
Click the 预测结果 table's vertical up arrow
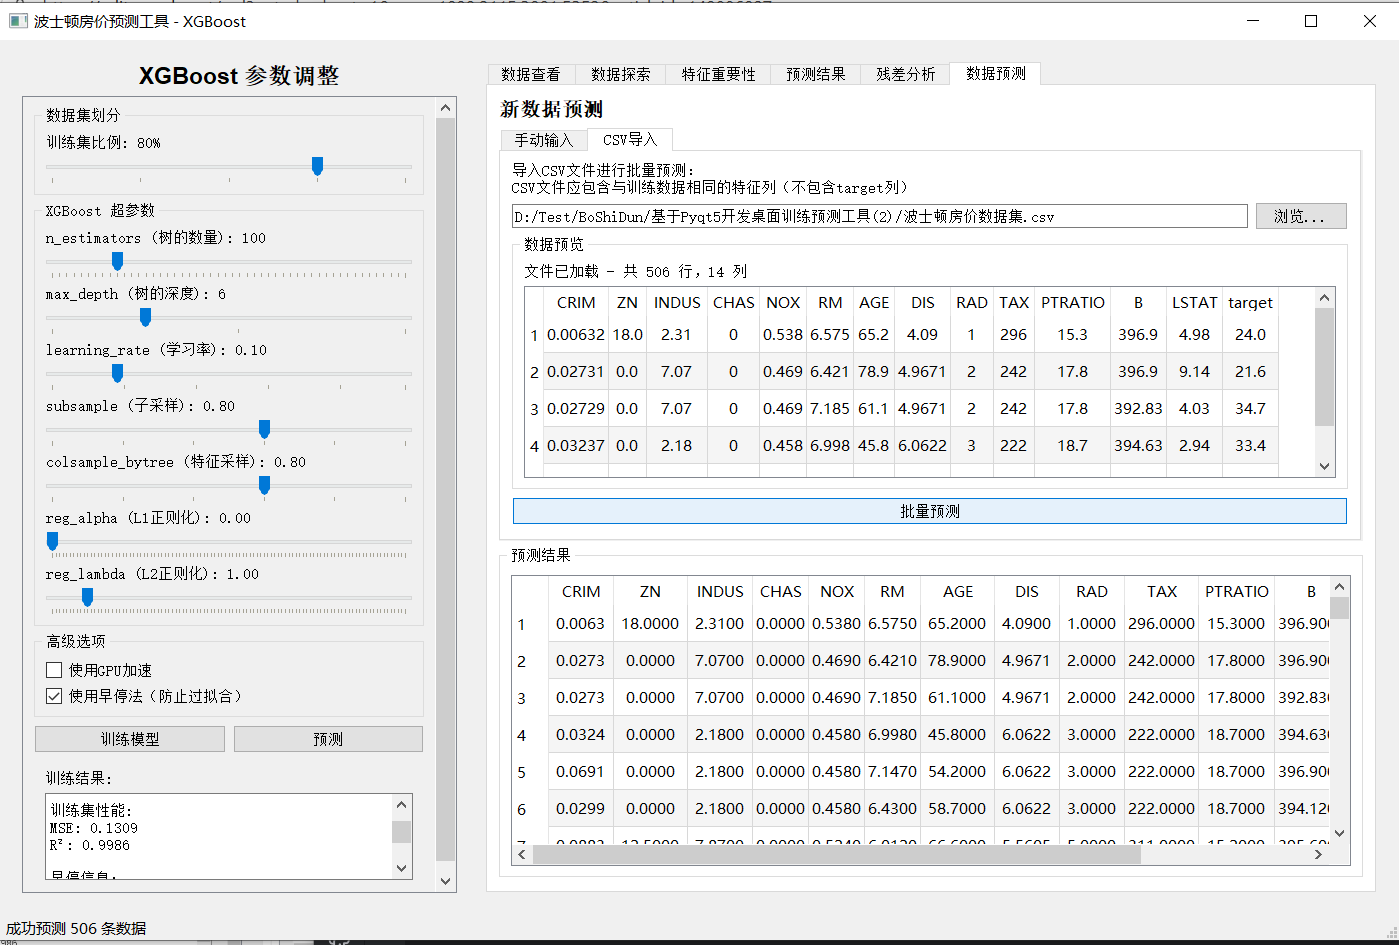pyautogui.click(x=1340, y=587)
